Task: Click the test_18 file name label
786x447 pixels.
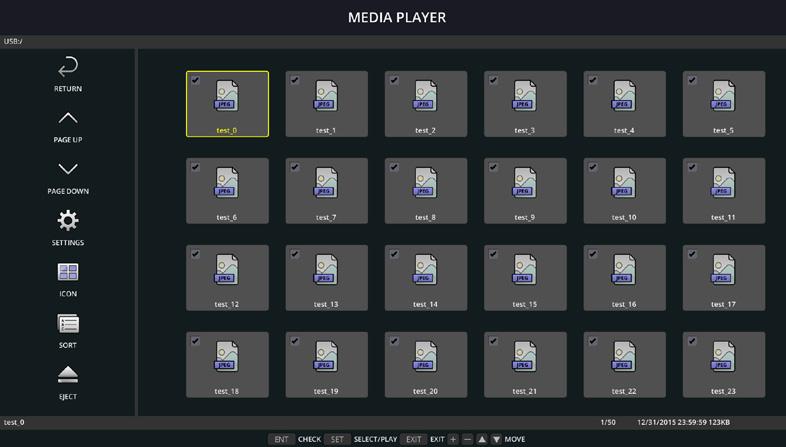Action: 227,391
